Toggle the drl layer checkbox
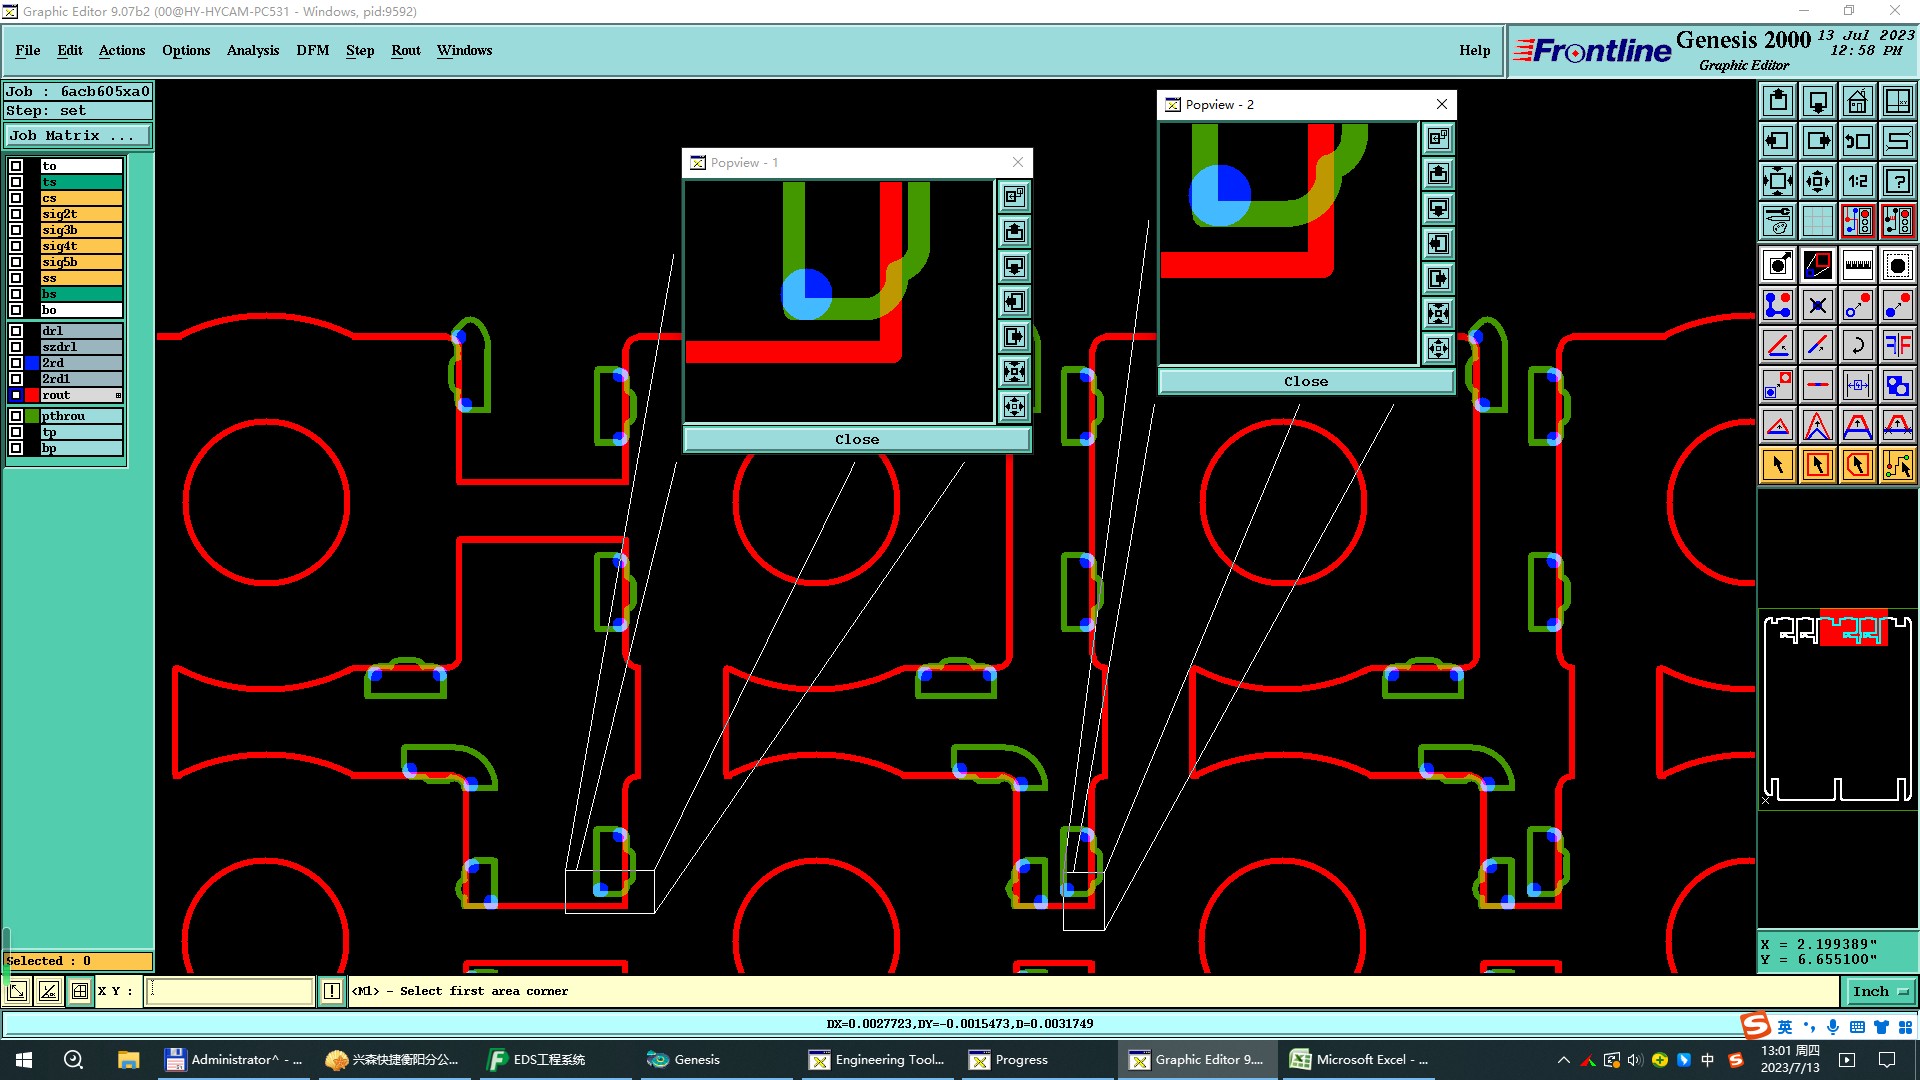This screenshot has width=1920, height=1080. (x=16, y=331)
